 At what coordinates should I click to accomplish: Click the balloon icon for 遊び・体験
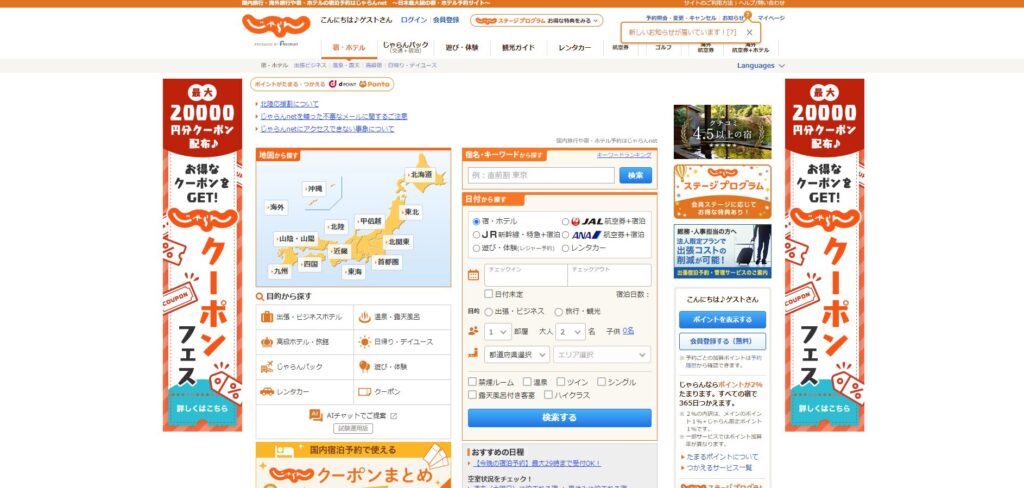point(365,367)
